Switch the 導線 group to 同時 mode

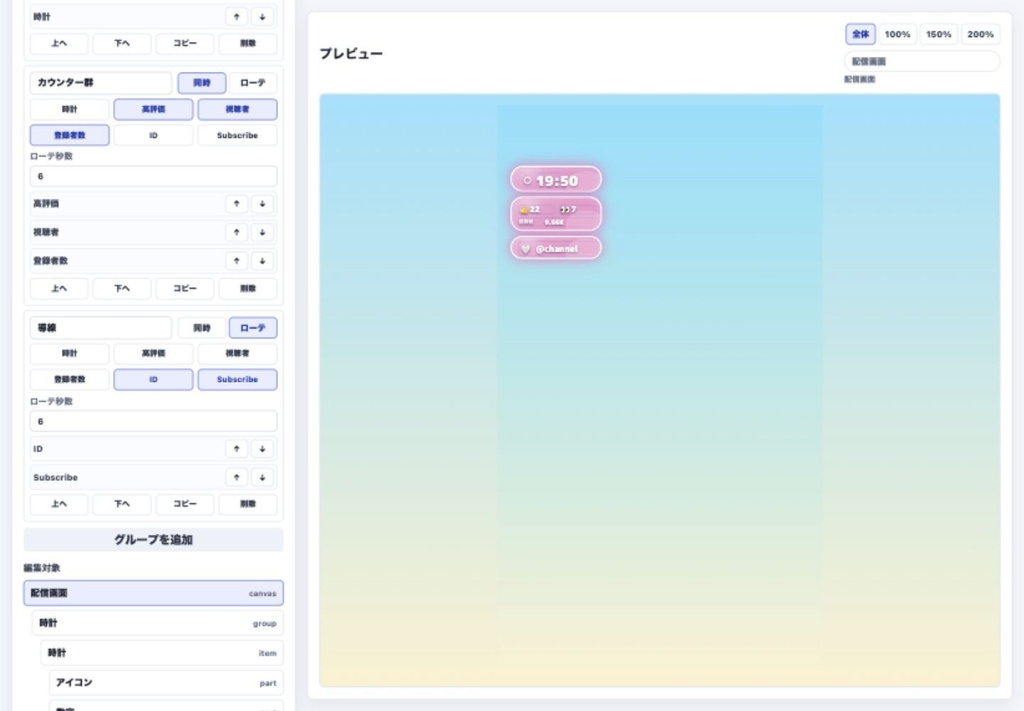[202, 328]
